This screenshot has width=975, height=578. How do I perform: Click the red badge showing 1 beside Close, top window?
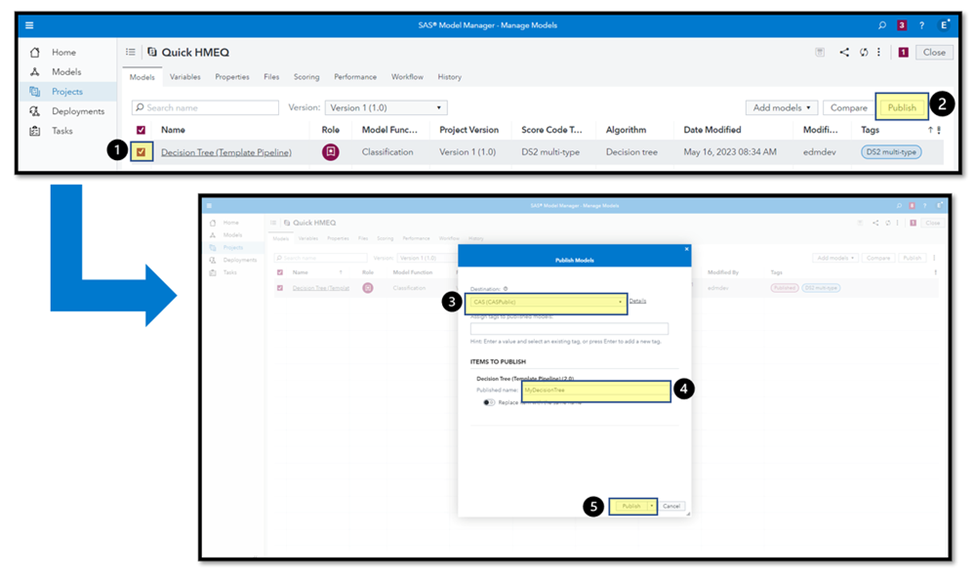[903, 52]
